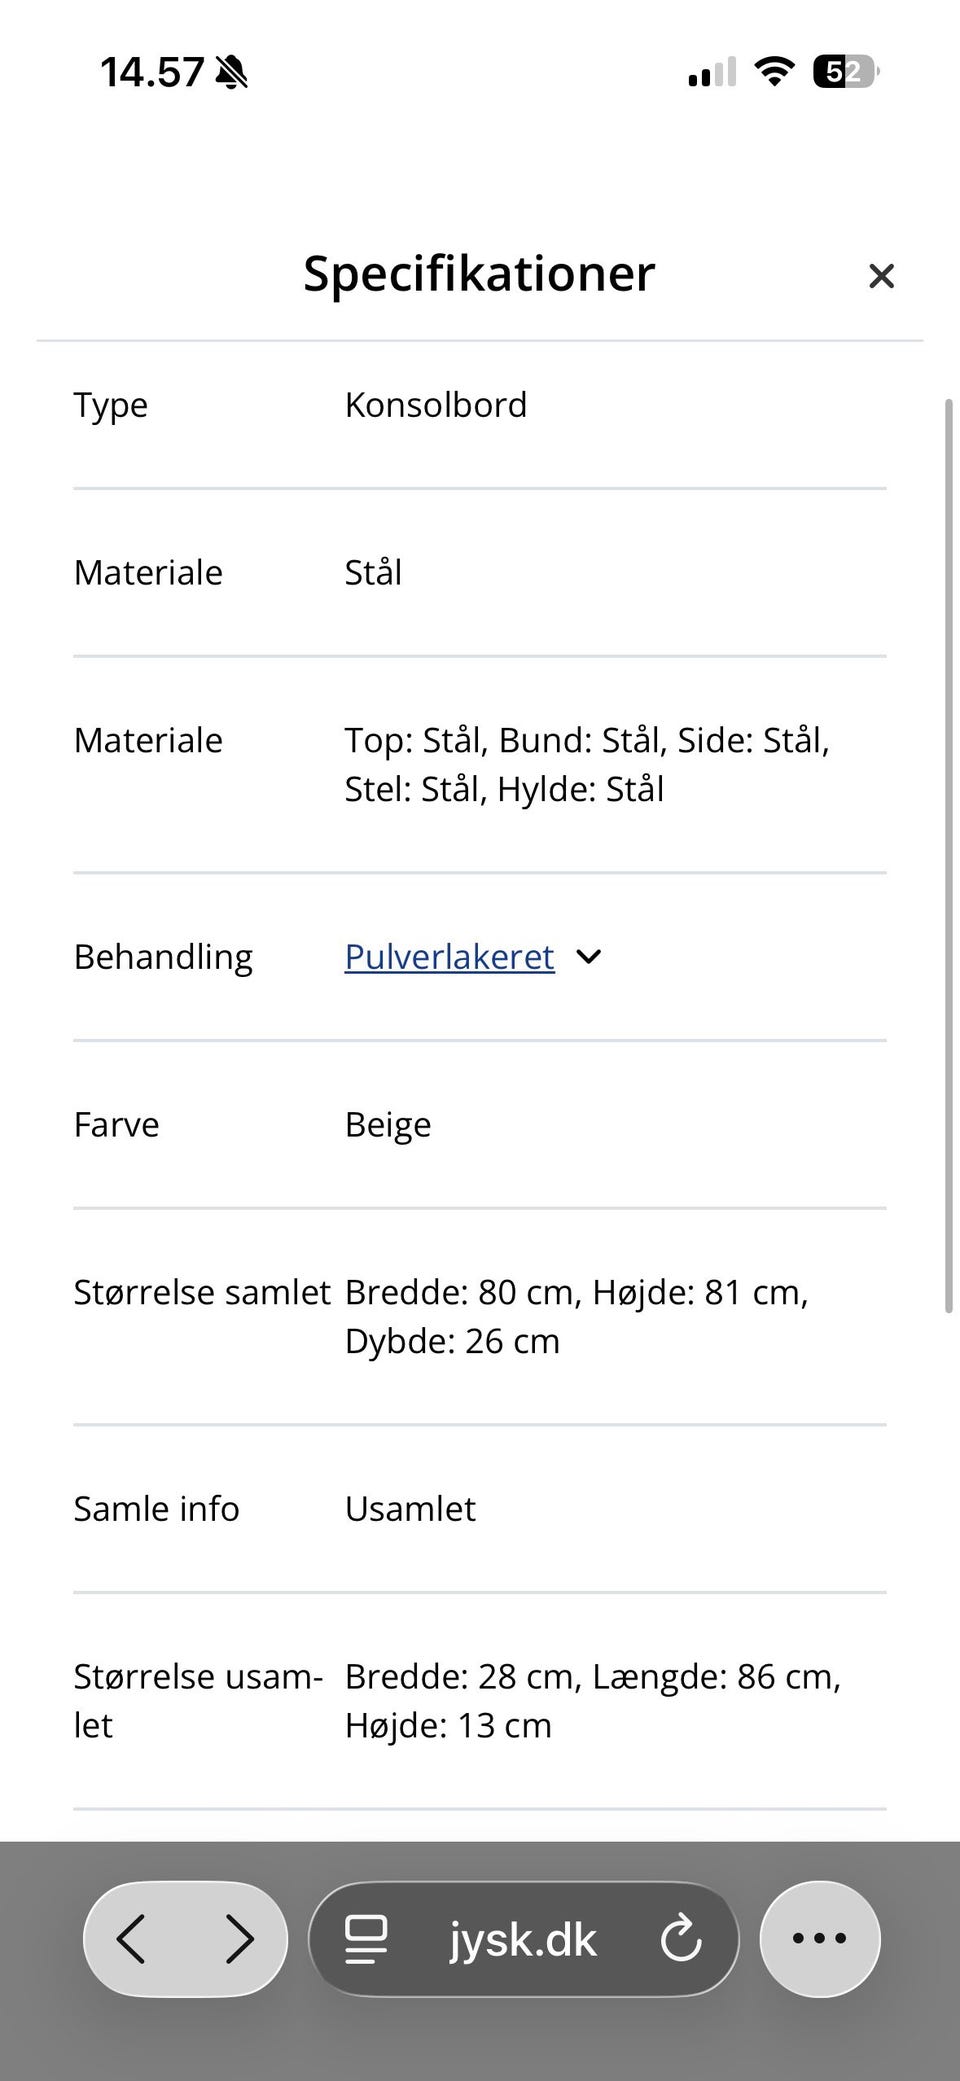Expand the Pulverlakeret treatment details

point(588,957)
